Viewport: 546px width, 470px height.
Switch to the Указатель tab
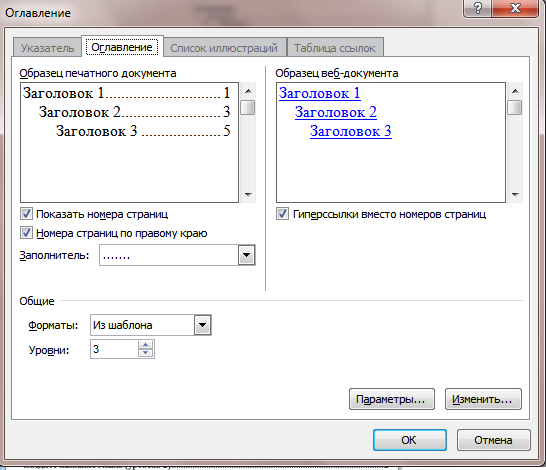(x=47, y=48)
